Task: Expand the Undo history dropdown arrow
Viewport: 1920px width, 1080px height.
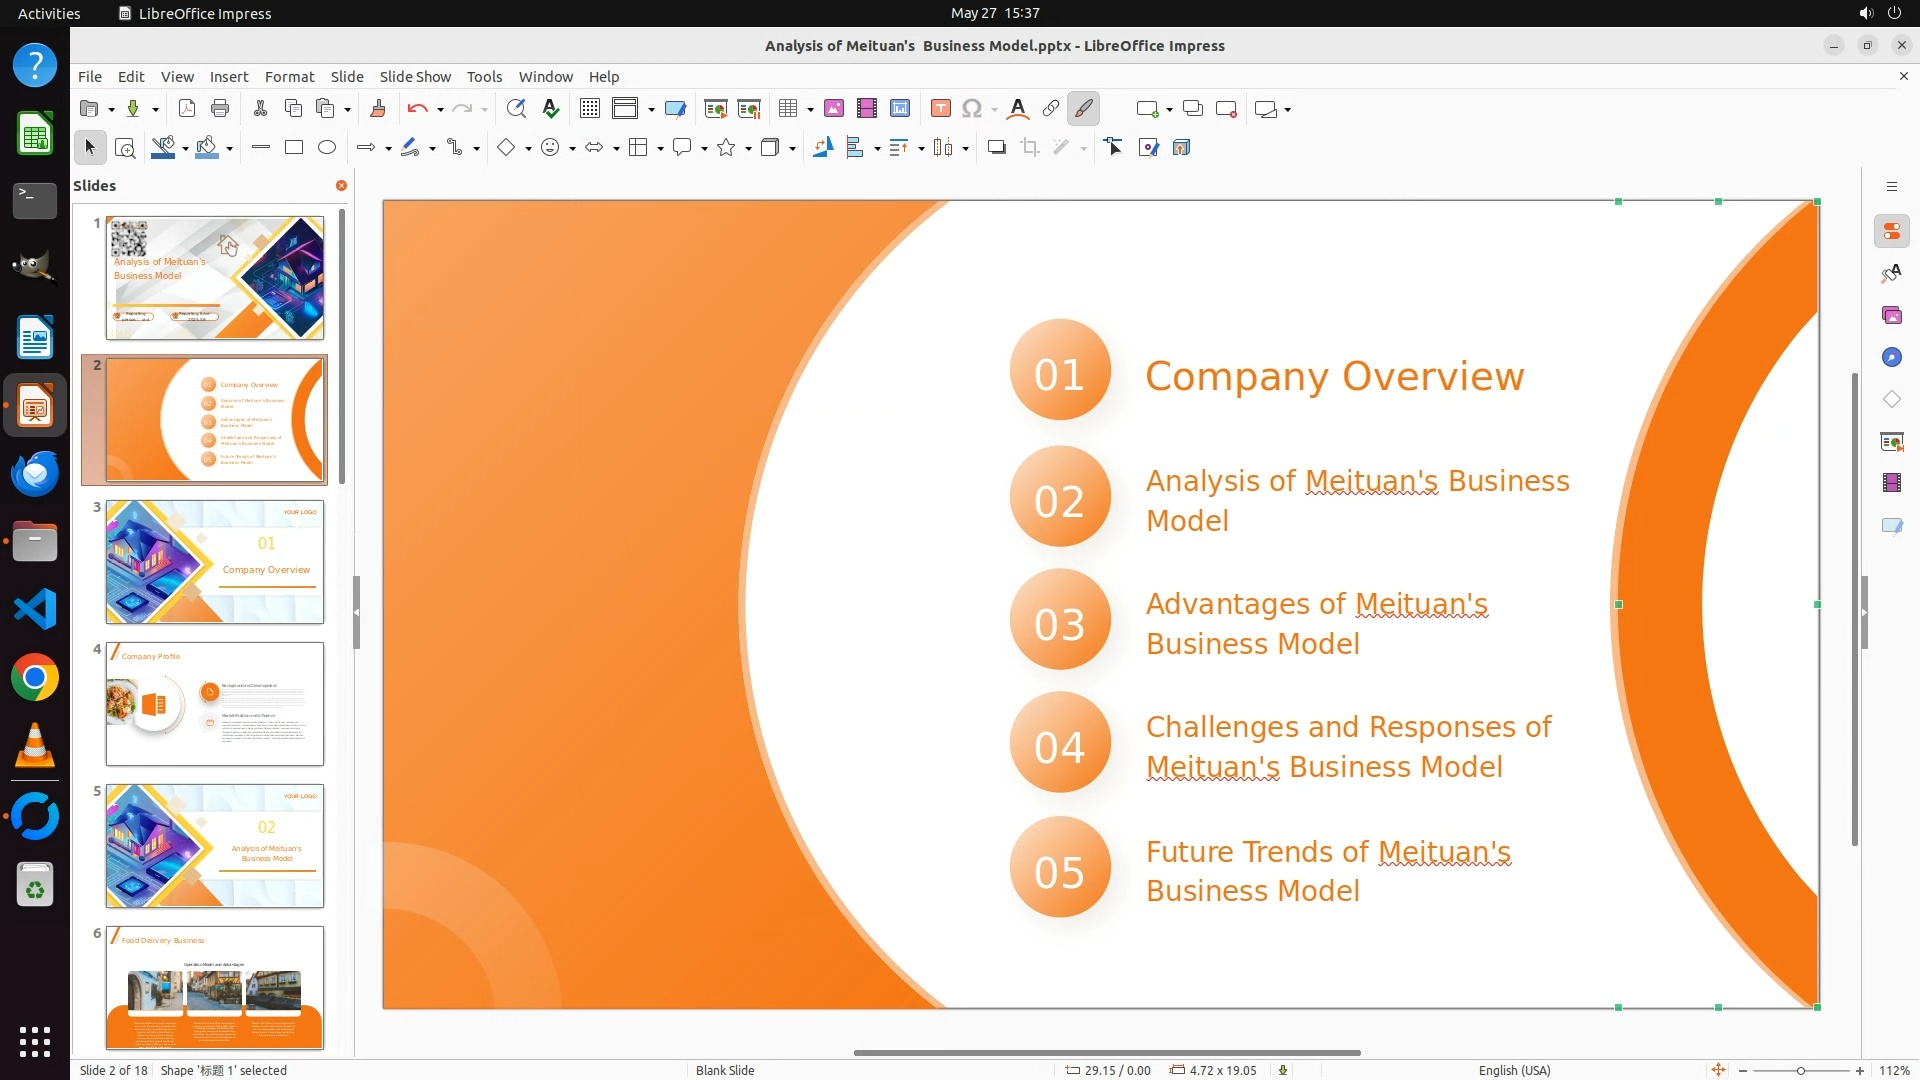Action: [440, 110]
